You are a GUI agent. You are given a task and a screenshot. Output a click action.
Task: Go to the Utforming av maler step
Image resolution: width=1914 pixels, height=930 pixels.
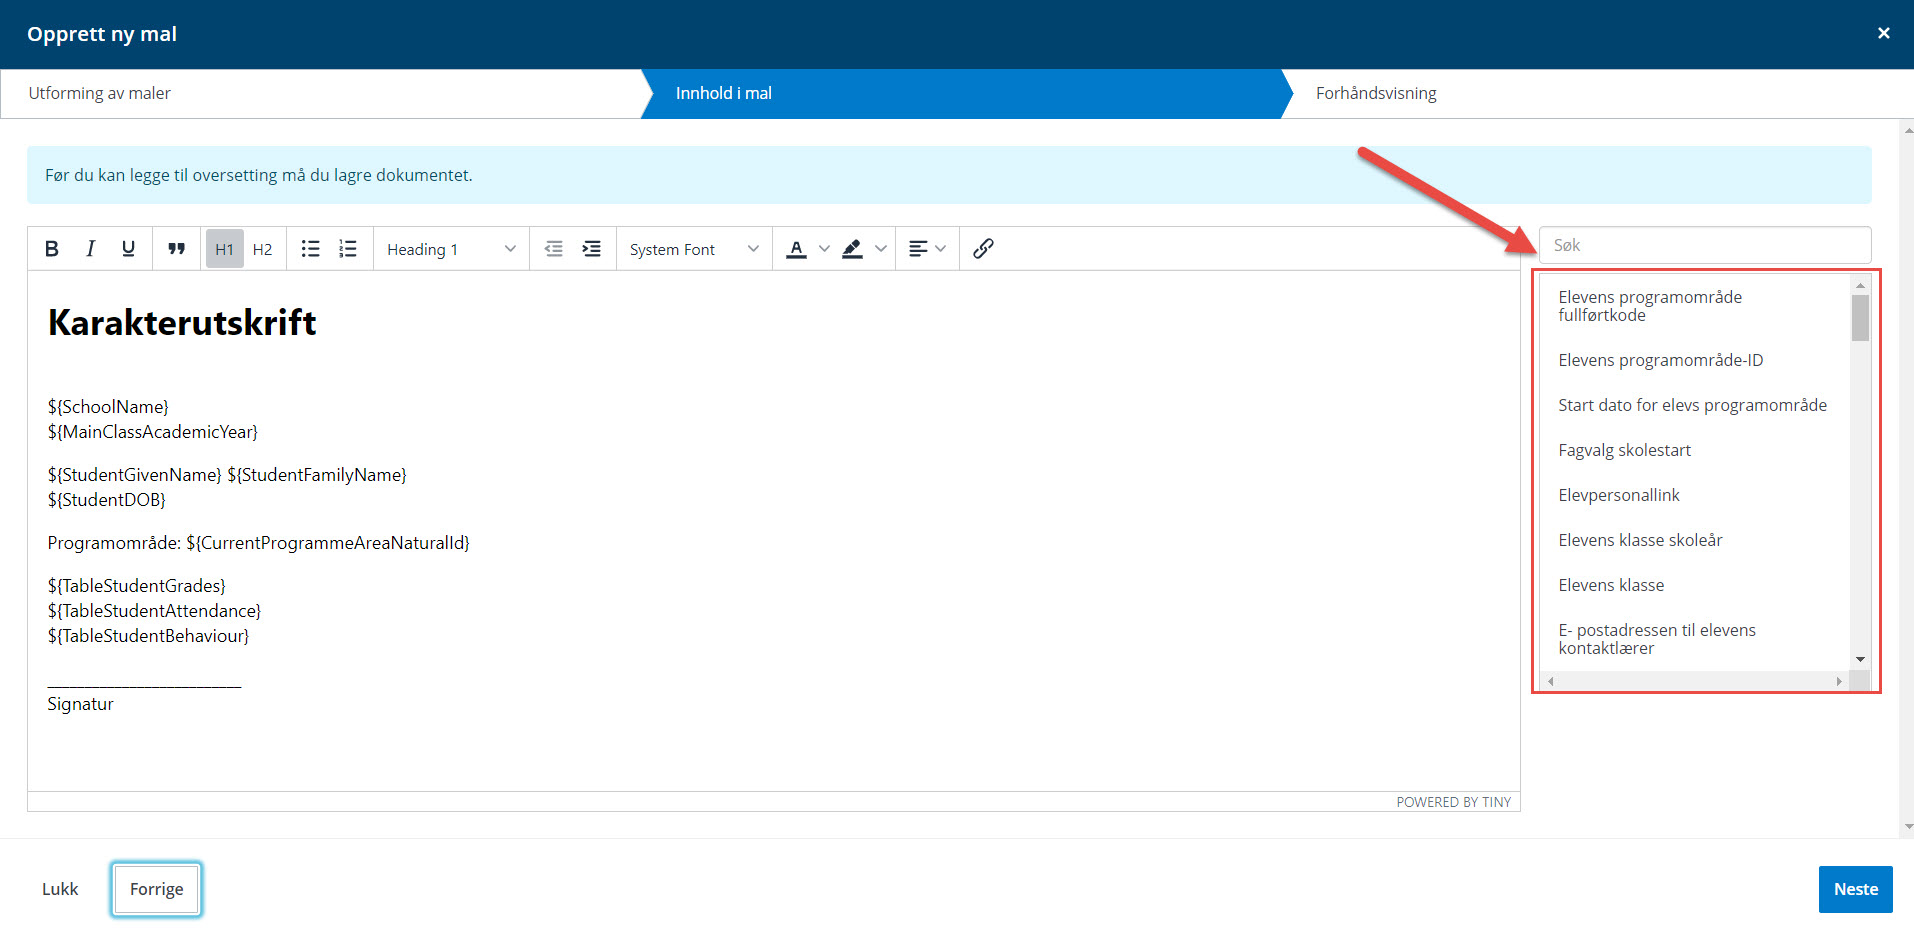pos(100,93)
